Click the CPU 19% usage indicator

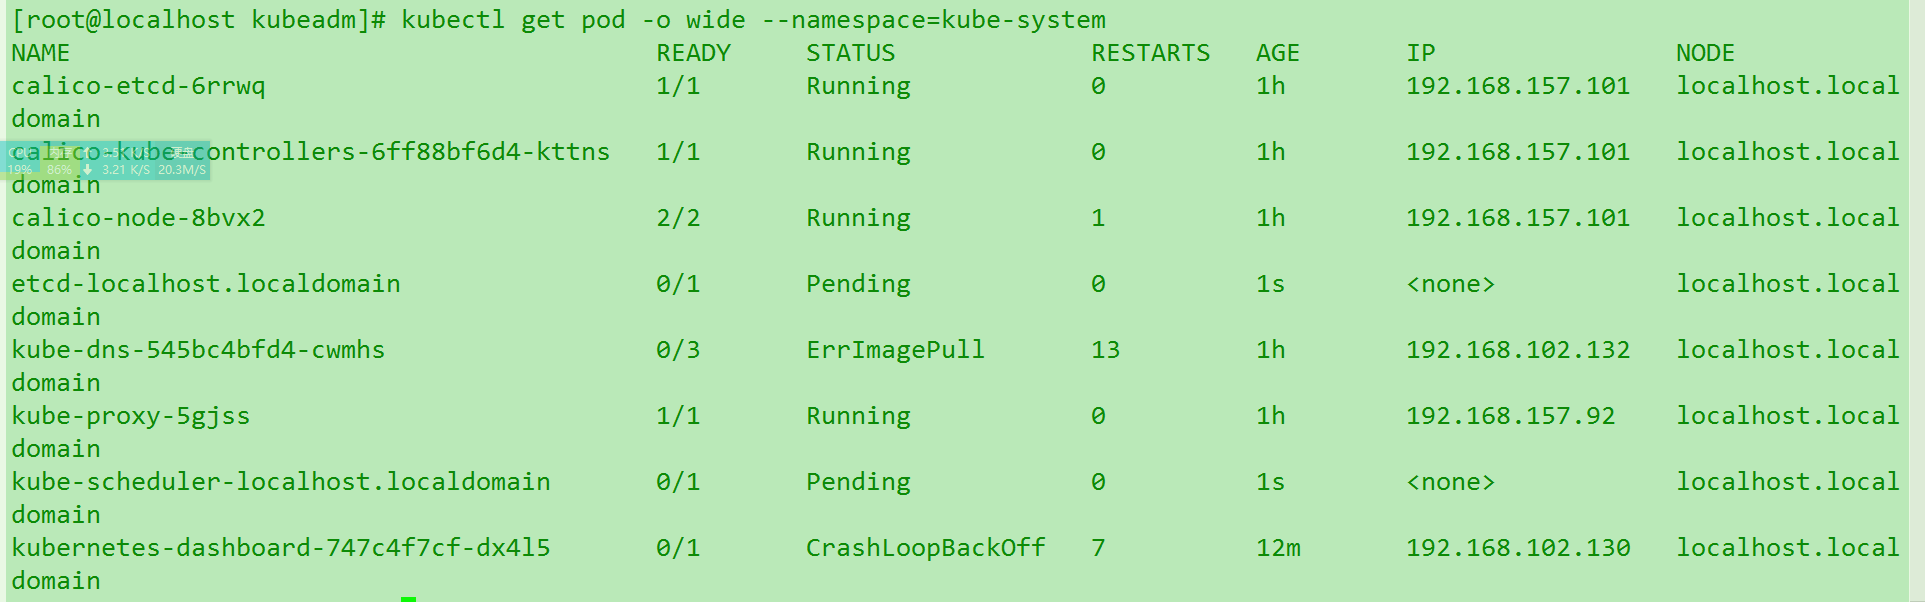pos(20,170)
